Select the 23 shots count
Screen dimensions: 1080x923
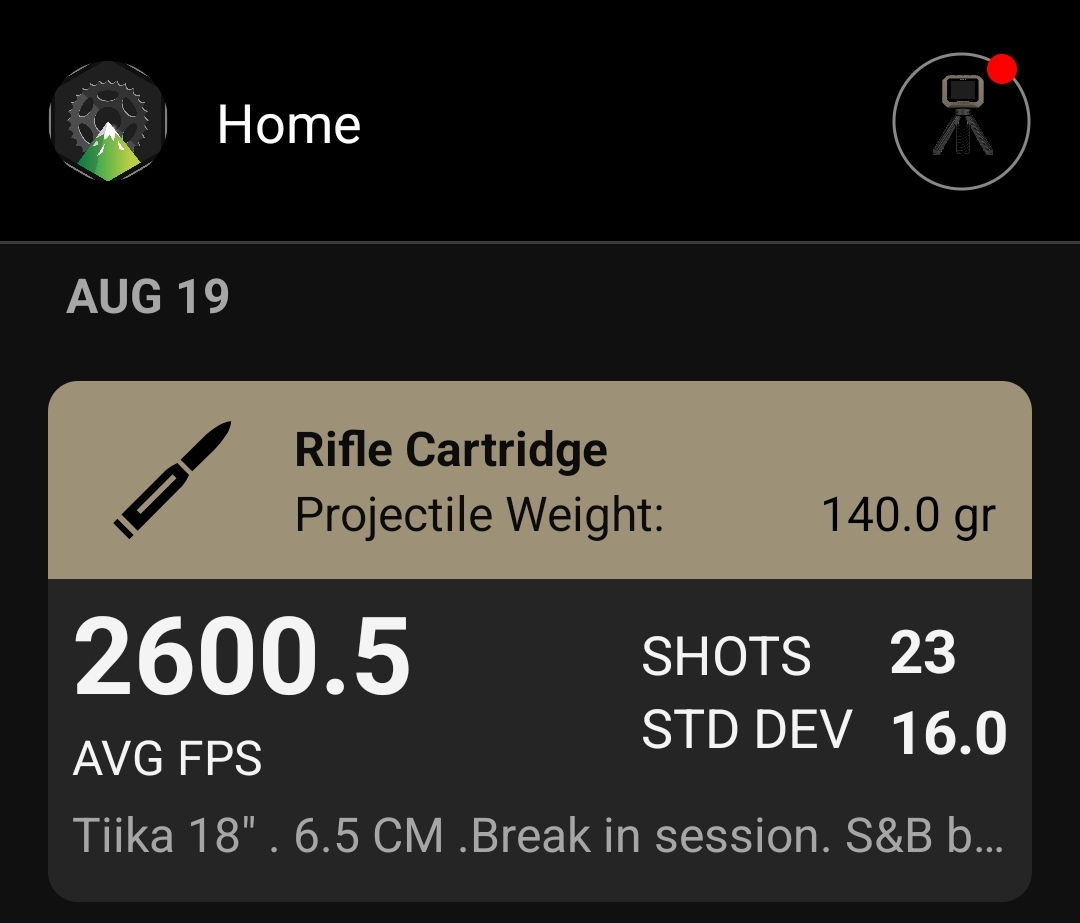(x=923, y=653)
